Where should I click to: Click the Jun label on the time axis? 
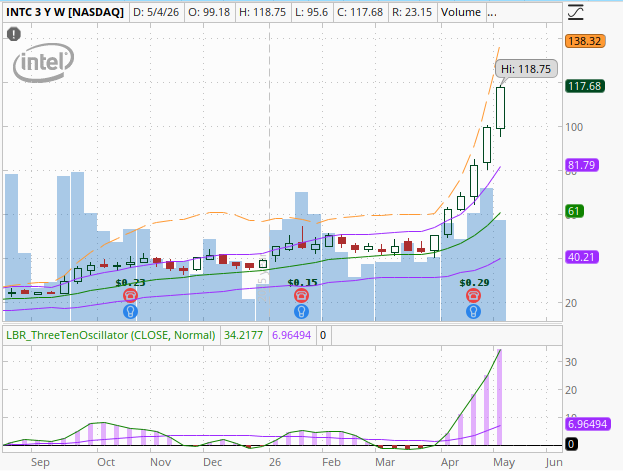click(554, 462)
